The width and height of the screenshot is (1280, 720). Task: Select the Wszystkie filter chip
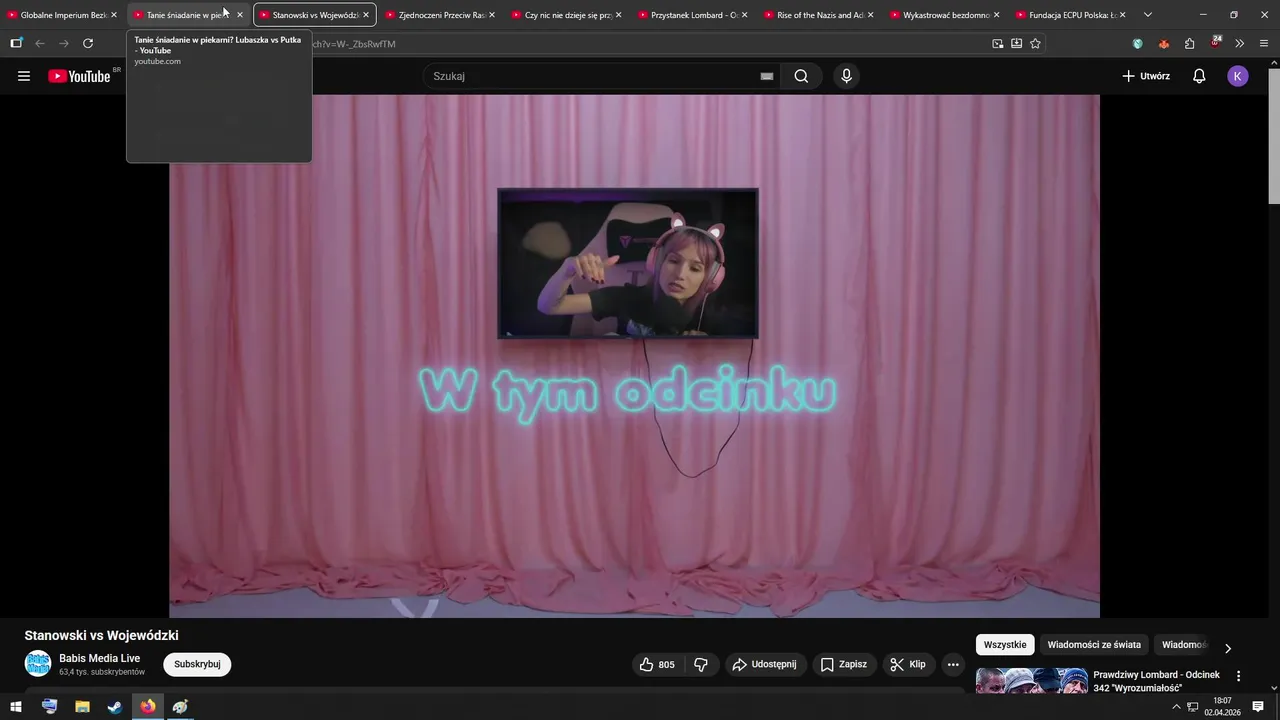coord(1005,645)
